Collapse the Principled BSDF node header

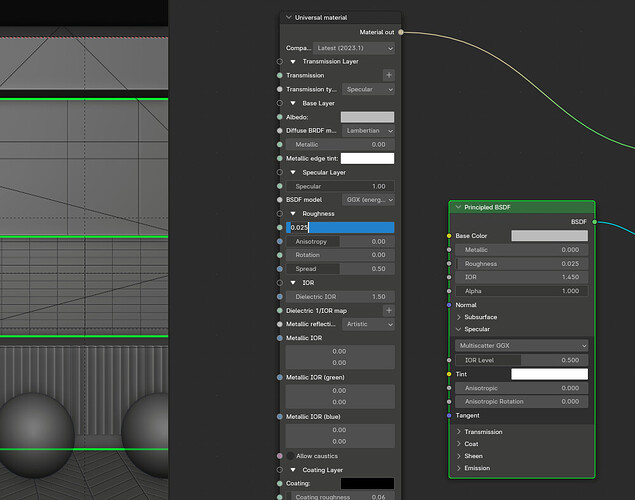coord(458,207)
